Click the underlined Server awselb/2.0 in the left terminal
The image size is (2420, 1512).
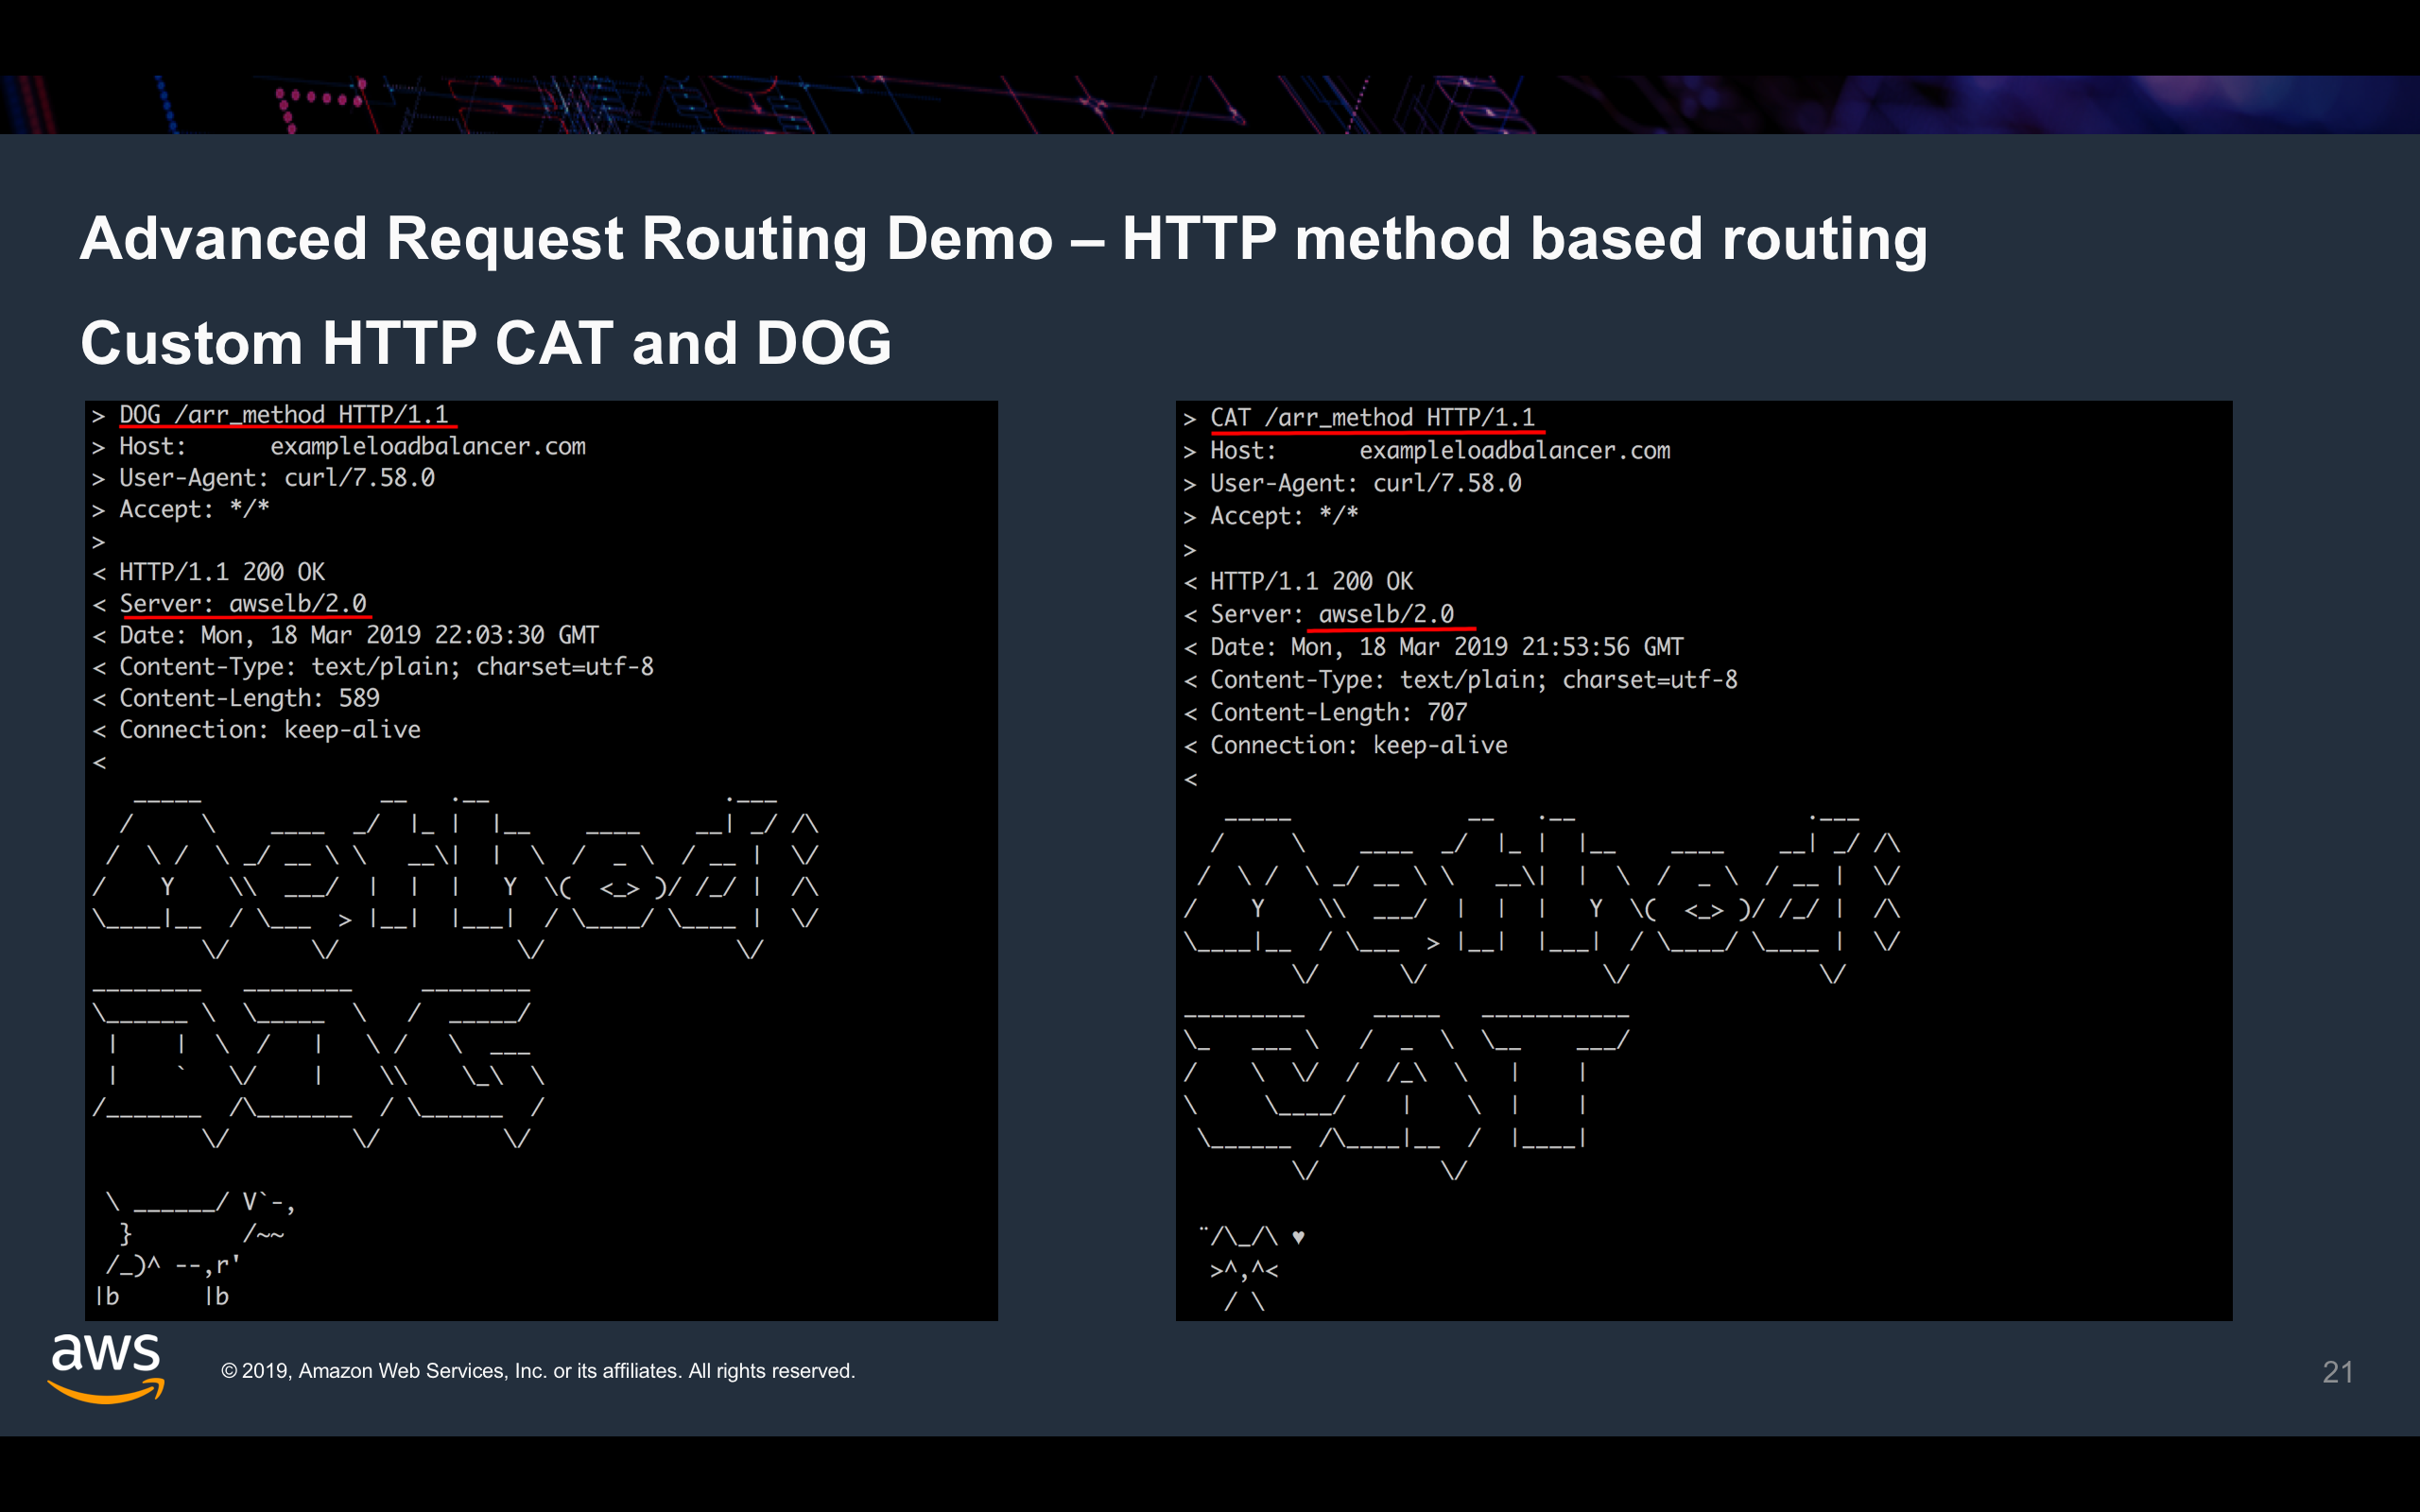point(243,603)
